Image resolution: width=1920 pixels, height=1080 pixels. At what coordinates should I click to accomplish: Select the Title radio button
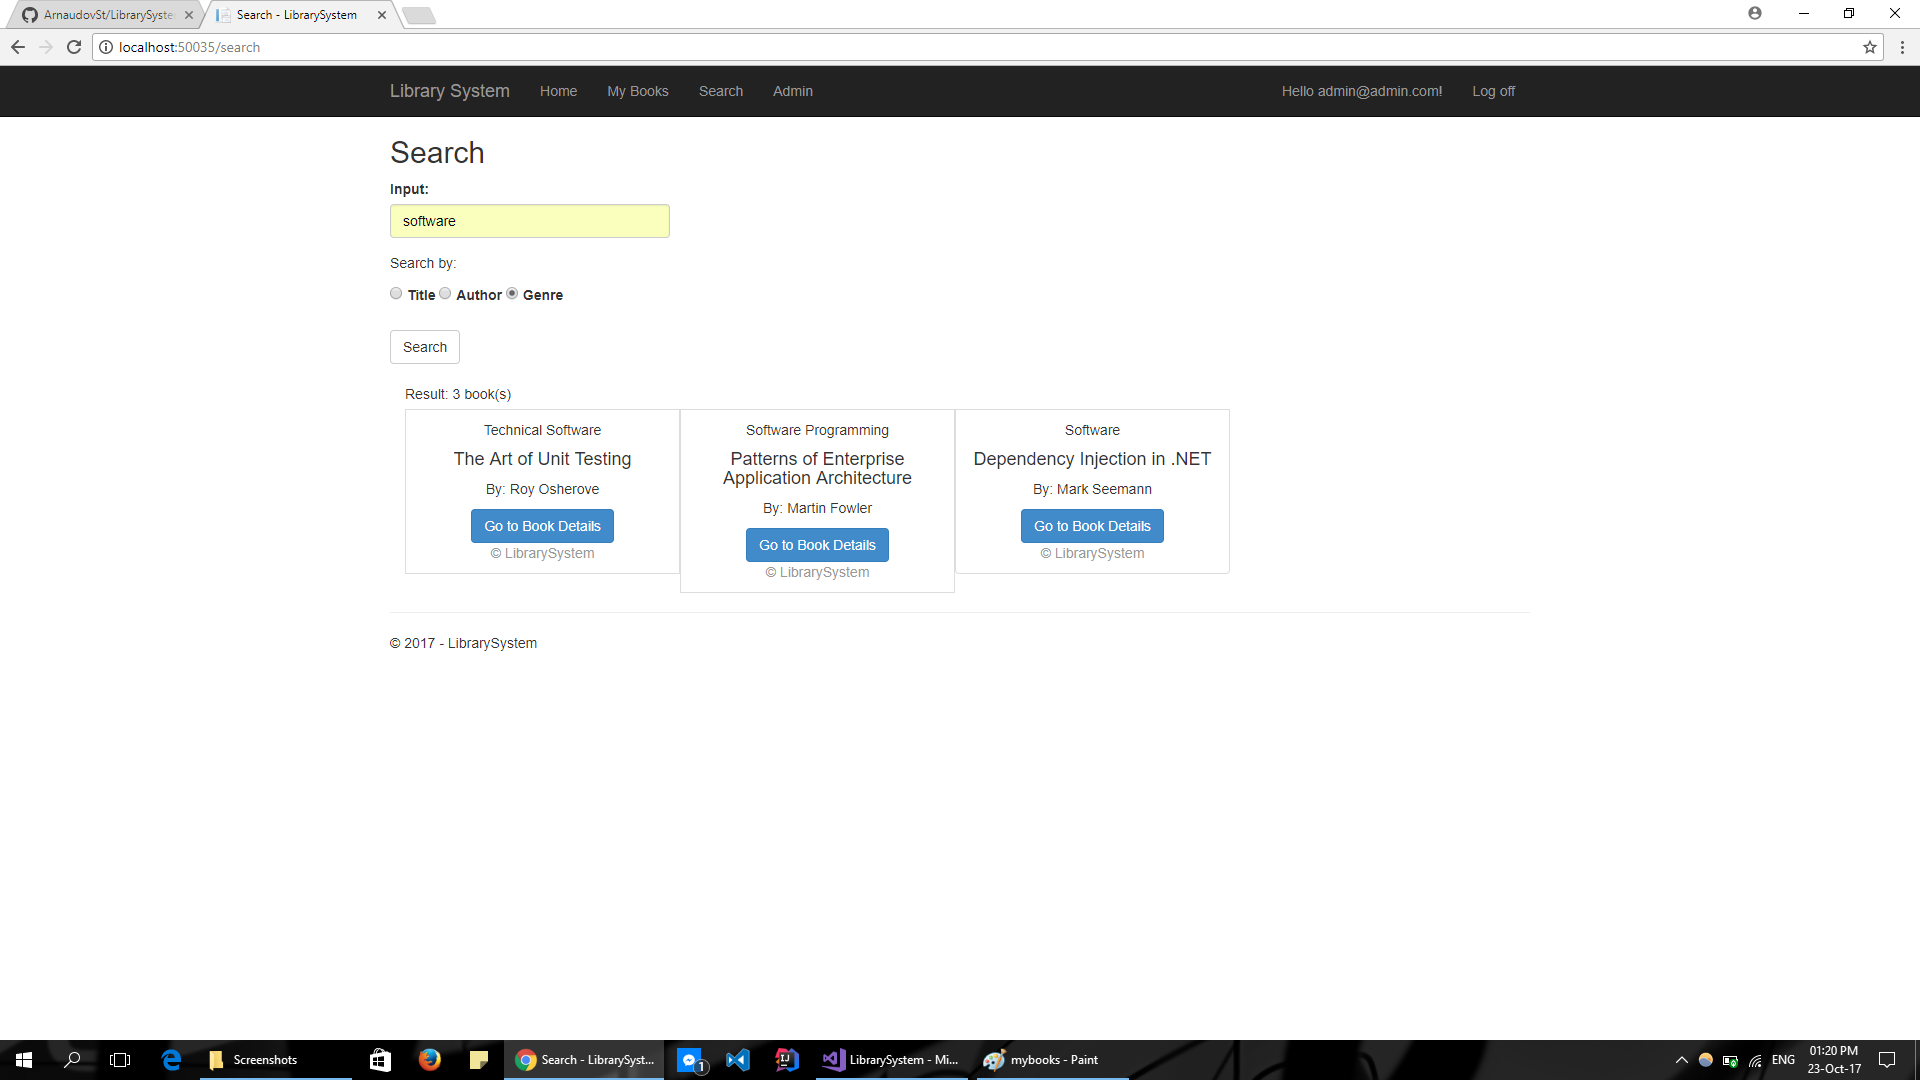[x=396, y=294]
